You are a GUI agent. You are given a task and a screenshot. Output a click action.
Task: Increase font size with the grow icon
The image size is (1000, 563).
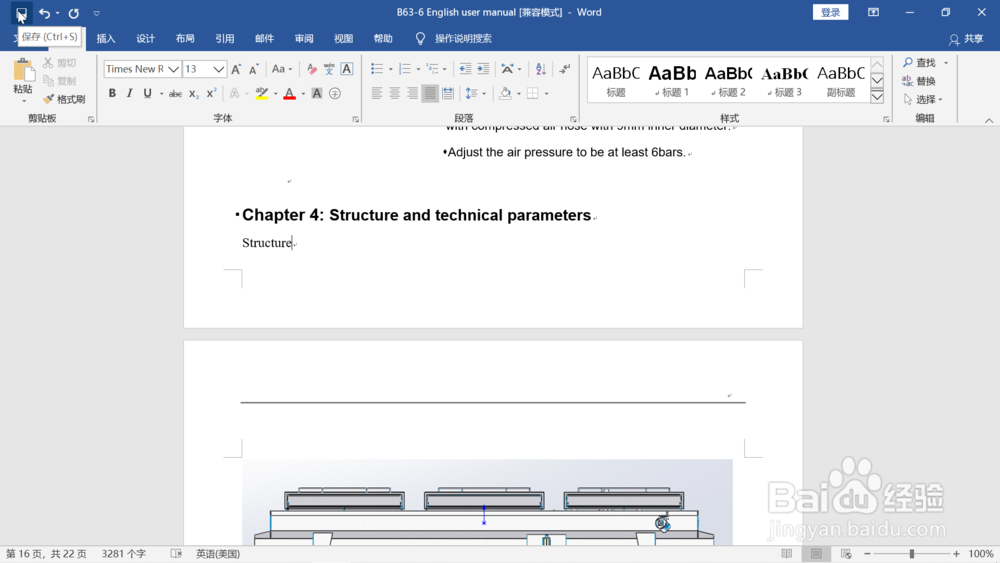236,69
